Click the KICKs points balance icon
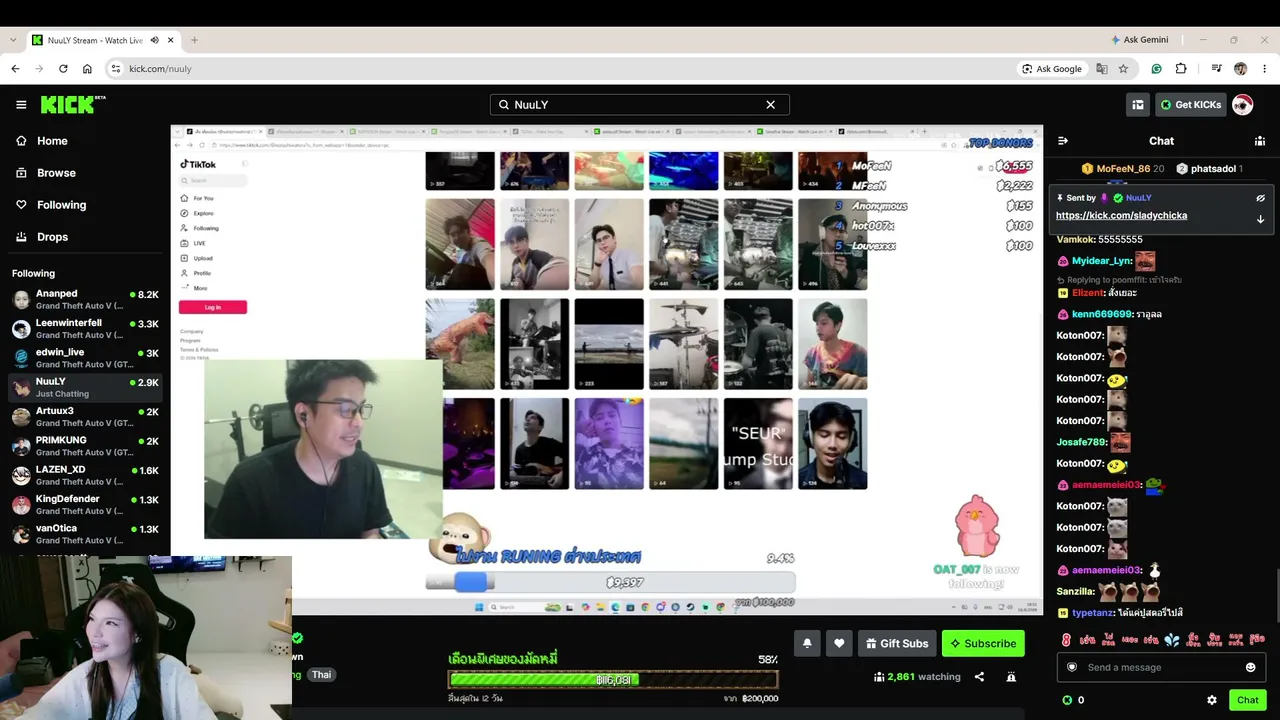The image size is (1280, 720). (x=1067, y=700)
